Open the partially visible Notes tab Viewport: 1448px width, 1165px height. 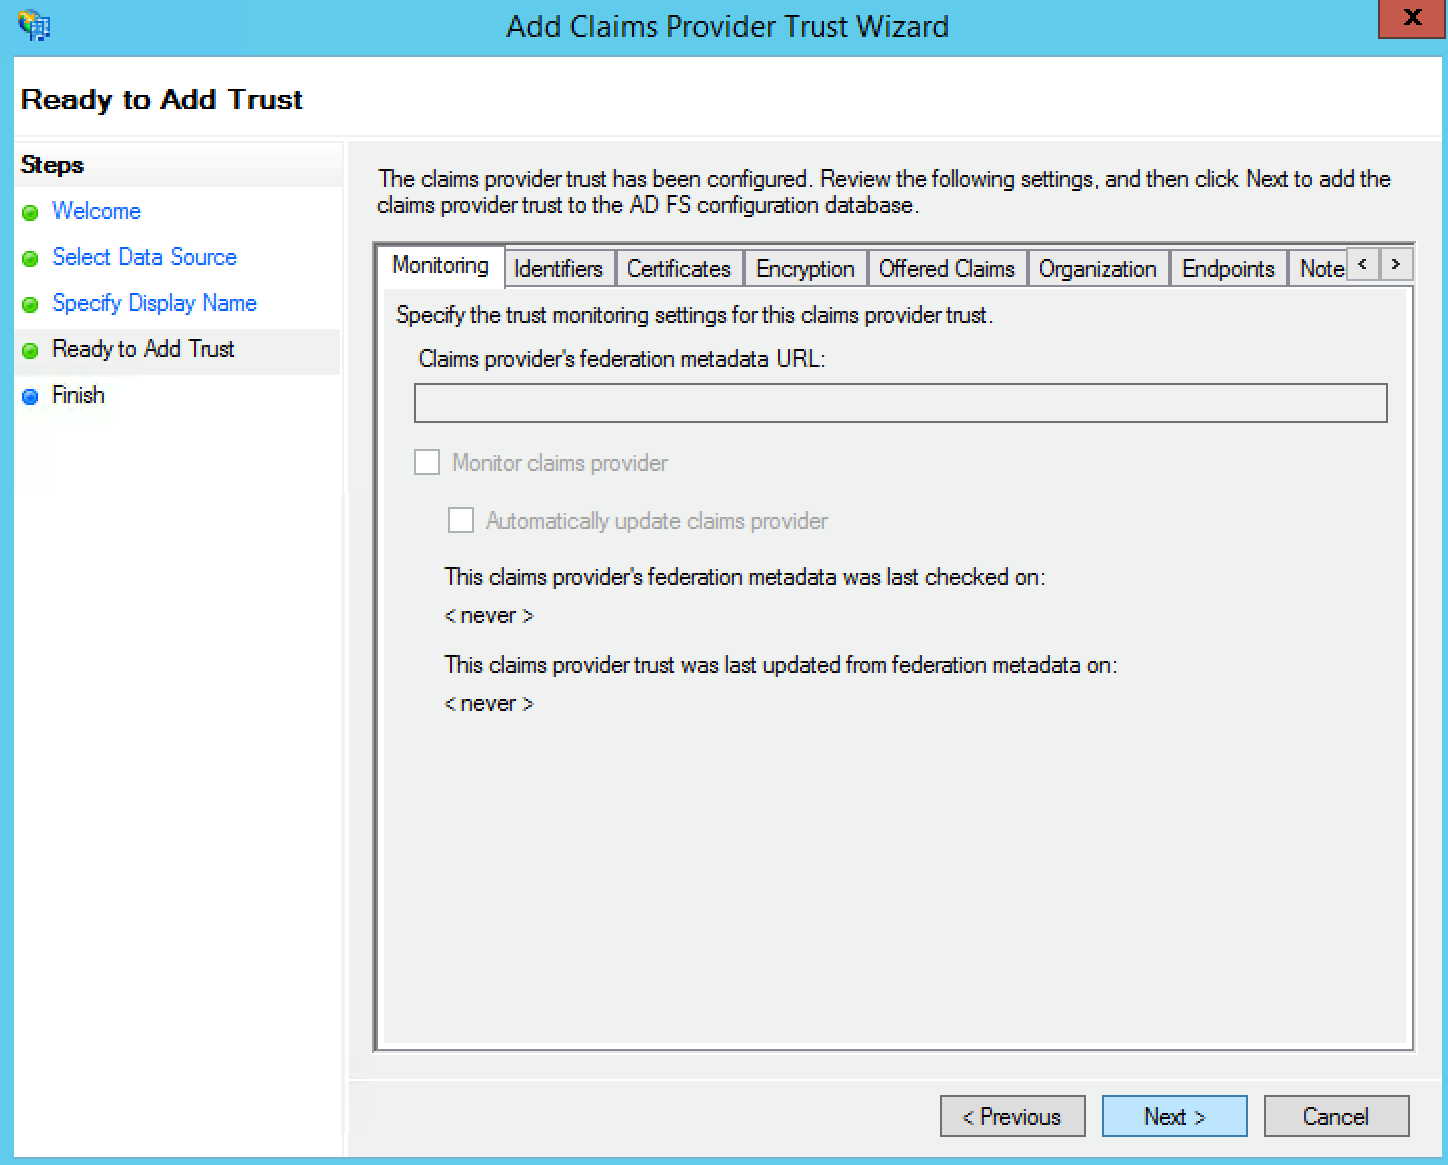(1319, 269)
